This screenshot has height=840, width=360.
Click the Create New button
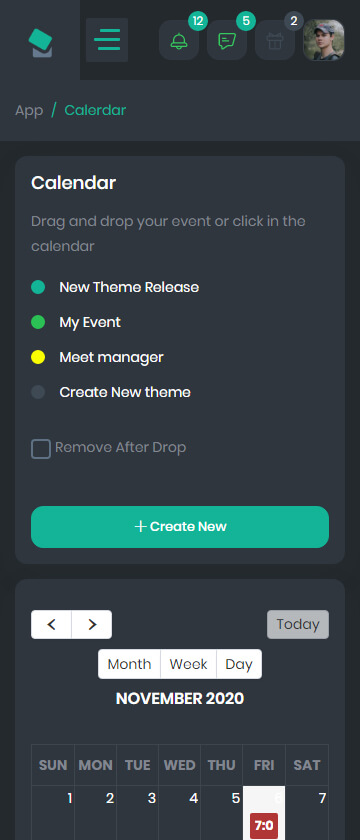[180, 527]
